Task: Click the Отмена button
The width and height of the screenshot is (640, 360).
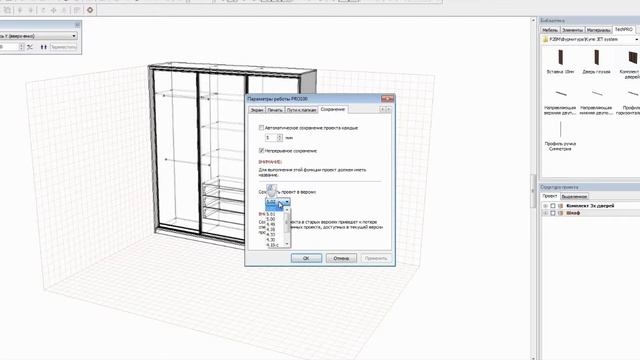Action: (x=341, y=258)
